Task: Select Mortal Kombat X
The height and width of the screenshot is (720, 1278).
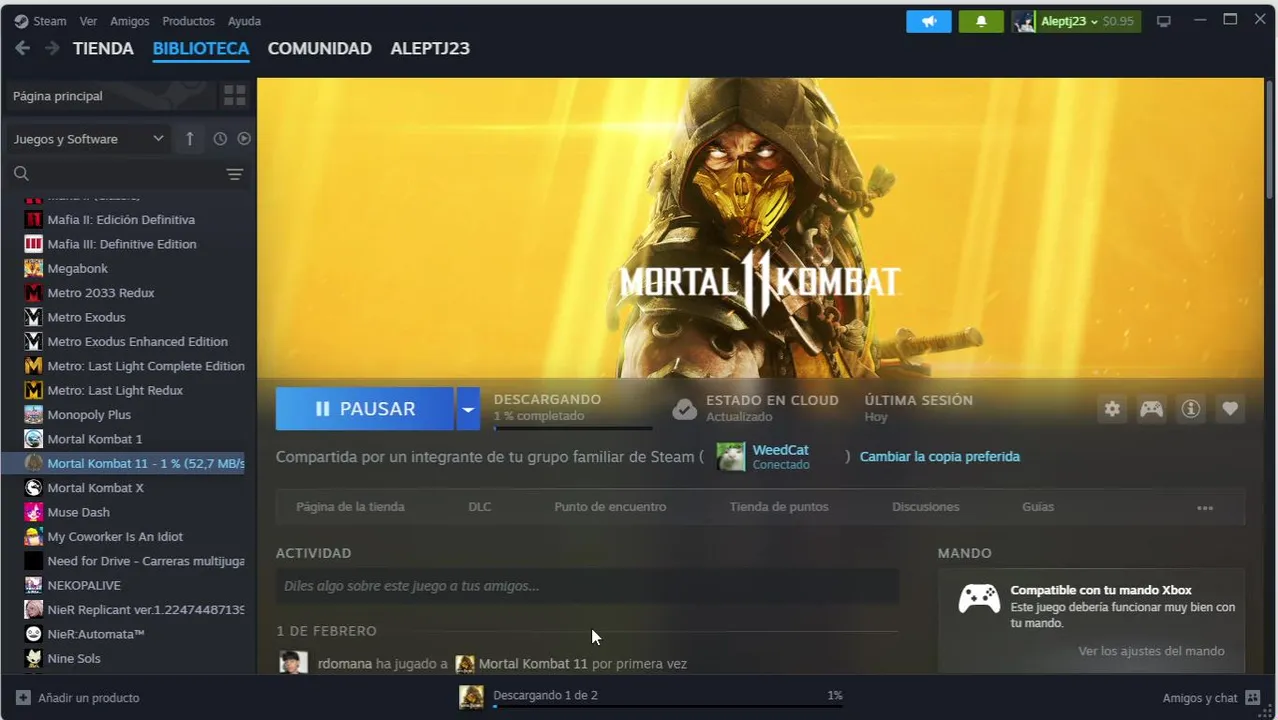Action: [x=96, y=488]
